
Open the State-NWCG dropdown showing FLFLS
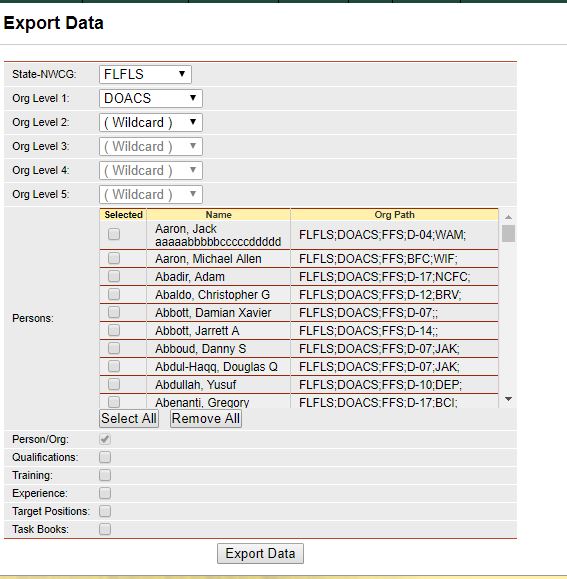tap(145, 75)
